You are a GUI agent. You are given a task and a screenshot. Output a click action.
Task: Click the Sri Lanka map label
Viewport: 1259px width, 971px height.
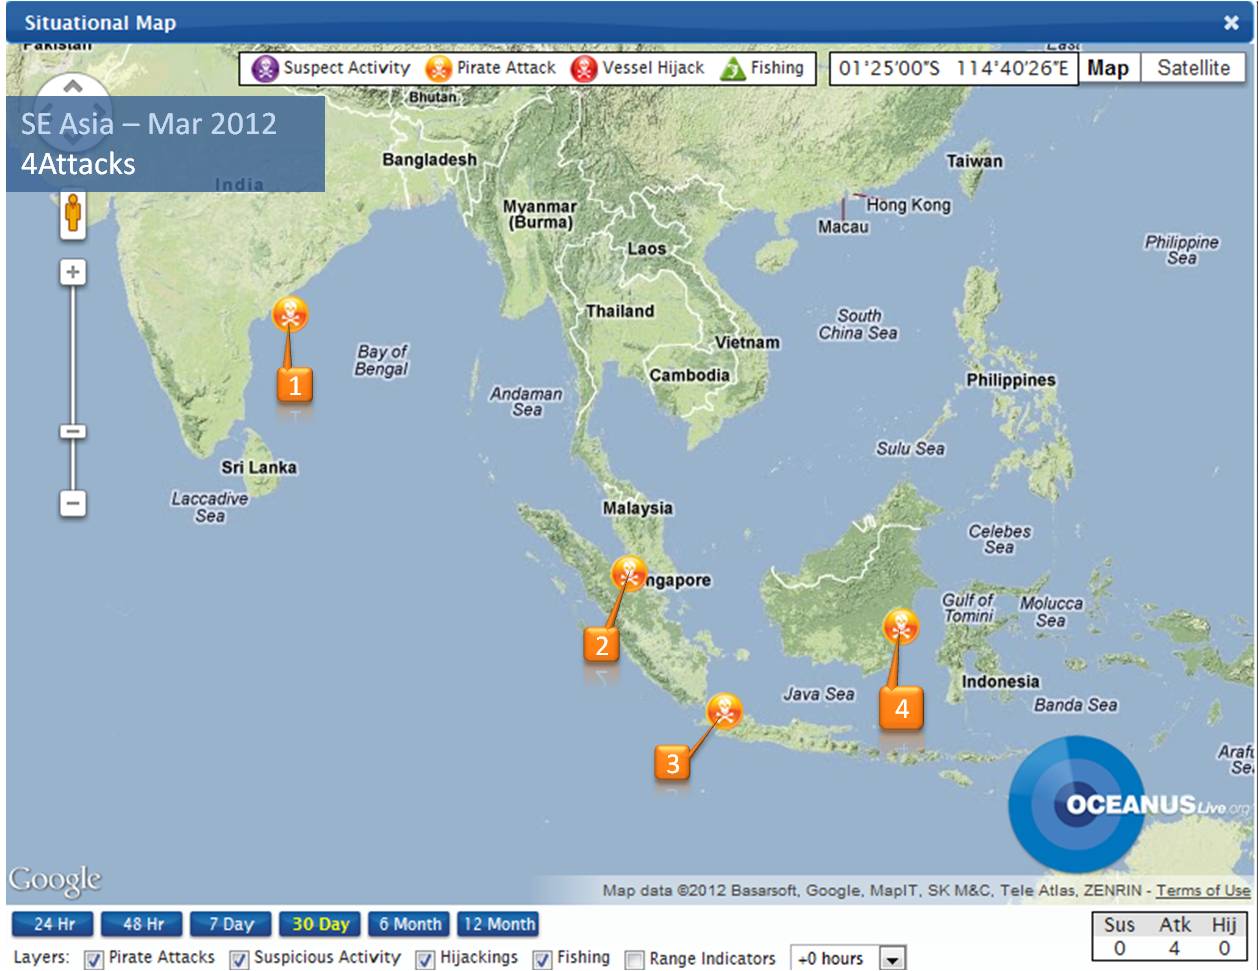point(259,467)
